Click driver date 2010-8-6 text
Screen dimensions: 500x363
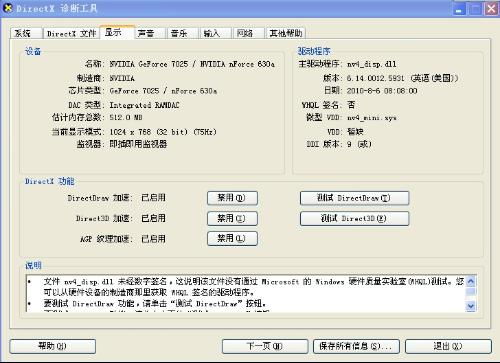pyautogui.click(x=382, y=91)
